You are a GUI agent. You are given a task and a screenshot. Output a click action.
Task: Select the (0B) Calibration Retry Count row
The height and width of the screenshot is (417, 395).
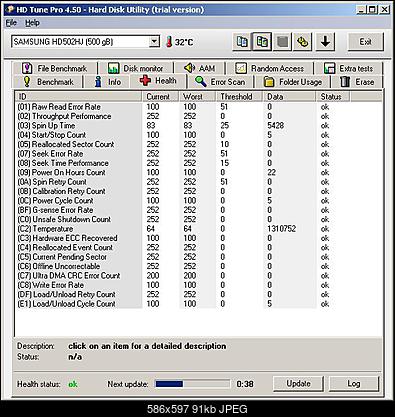(x=199, y=191)
